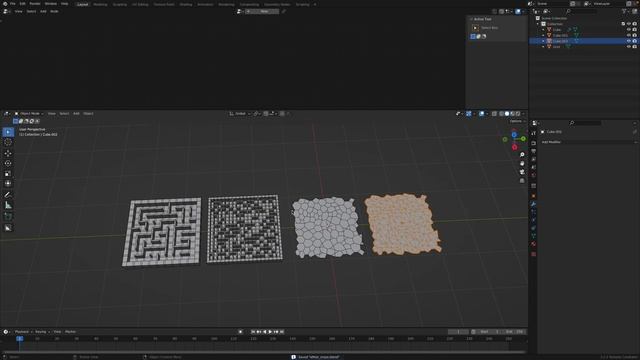Switch to the Modeling workspace tab
The height and width of the screenshot is (360, 640).
coord(100,4)
